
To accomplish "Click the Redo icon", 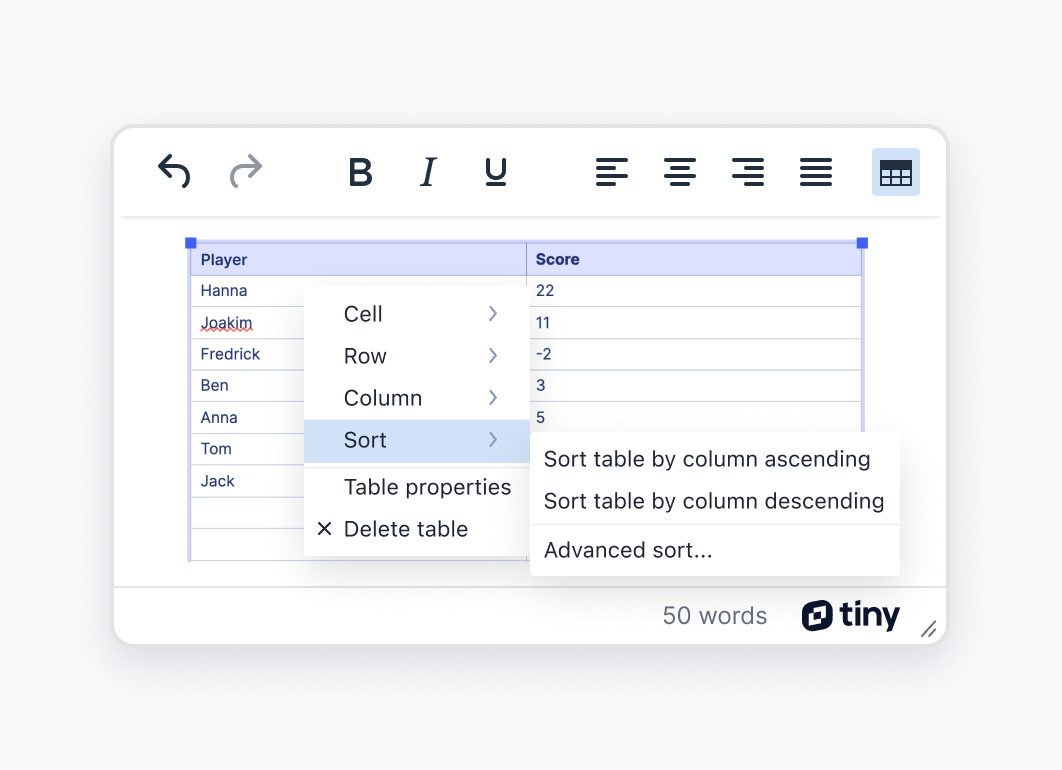I will coord(245,172).
